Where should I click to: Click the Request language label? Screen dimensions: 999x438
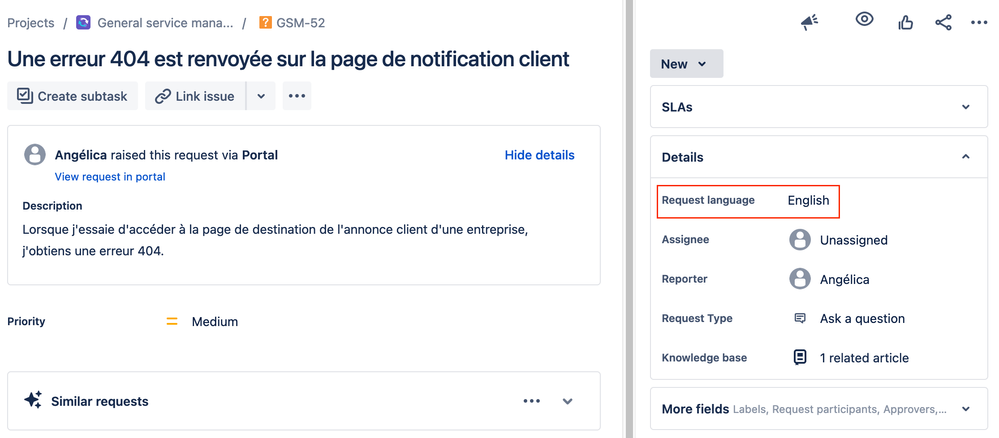point(708,200)
